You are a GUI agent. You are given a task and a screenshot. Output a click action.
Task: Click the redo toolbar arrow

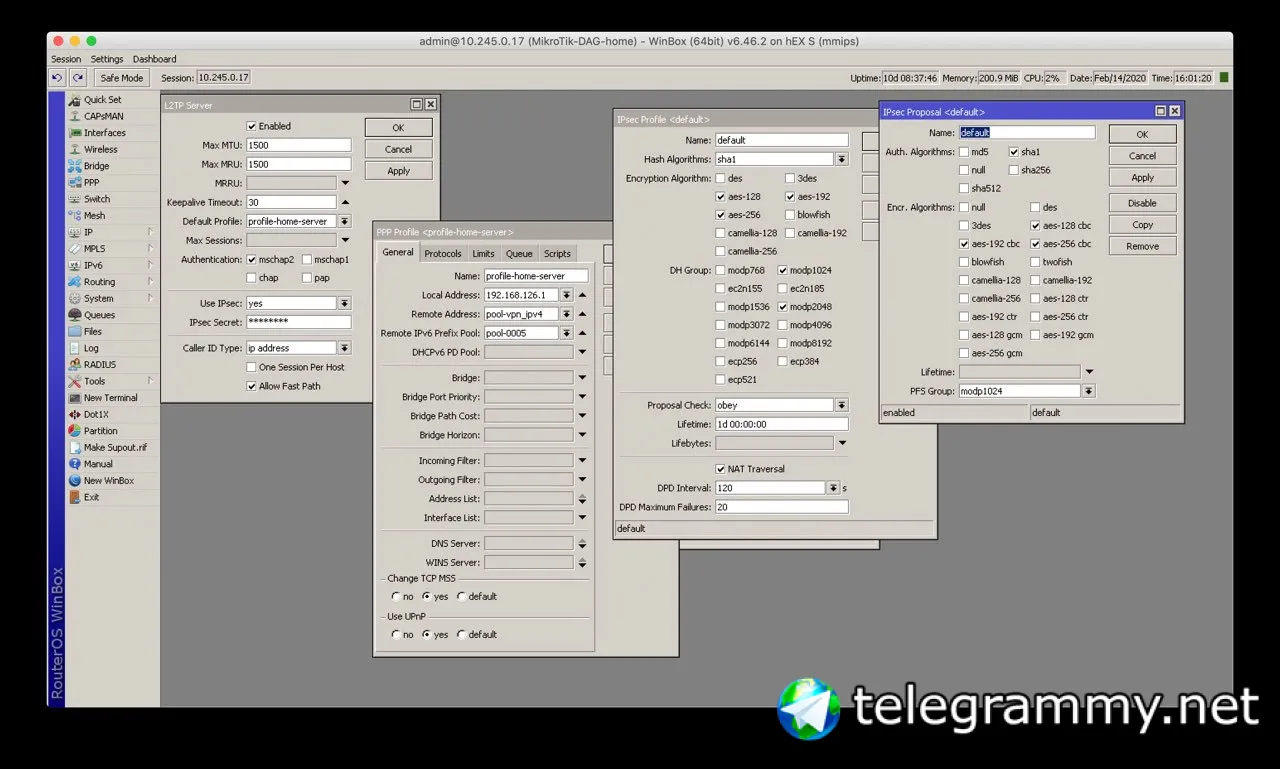77,77
